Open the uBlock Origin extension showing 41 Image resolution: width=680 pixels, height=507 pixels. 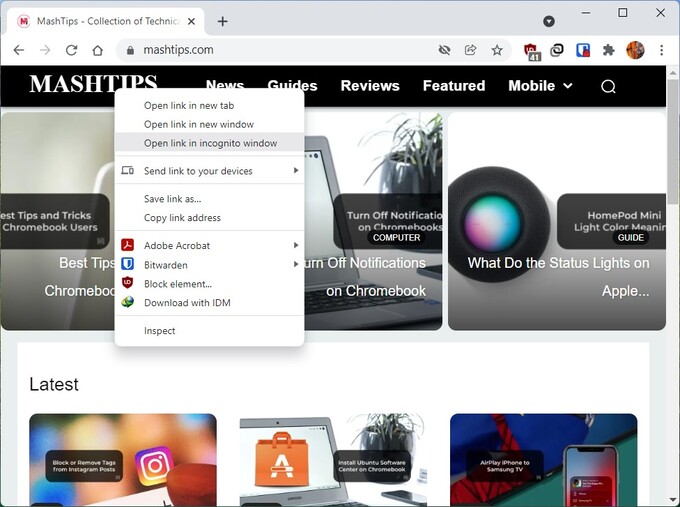532,51
